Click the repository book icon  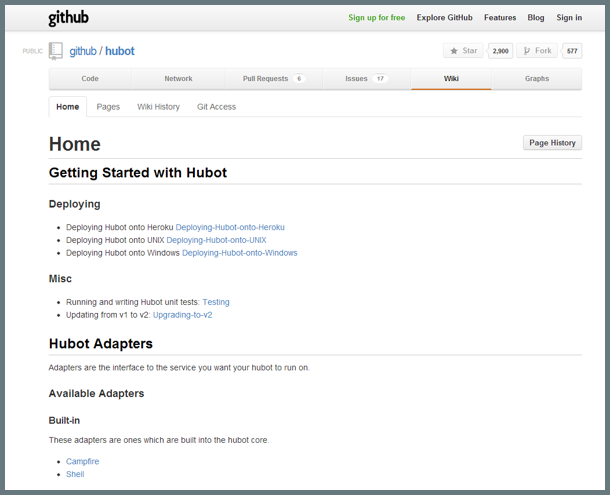pos(56,51)
